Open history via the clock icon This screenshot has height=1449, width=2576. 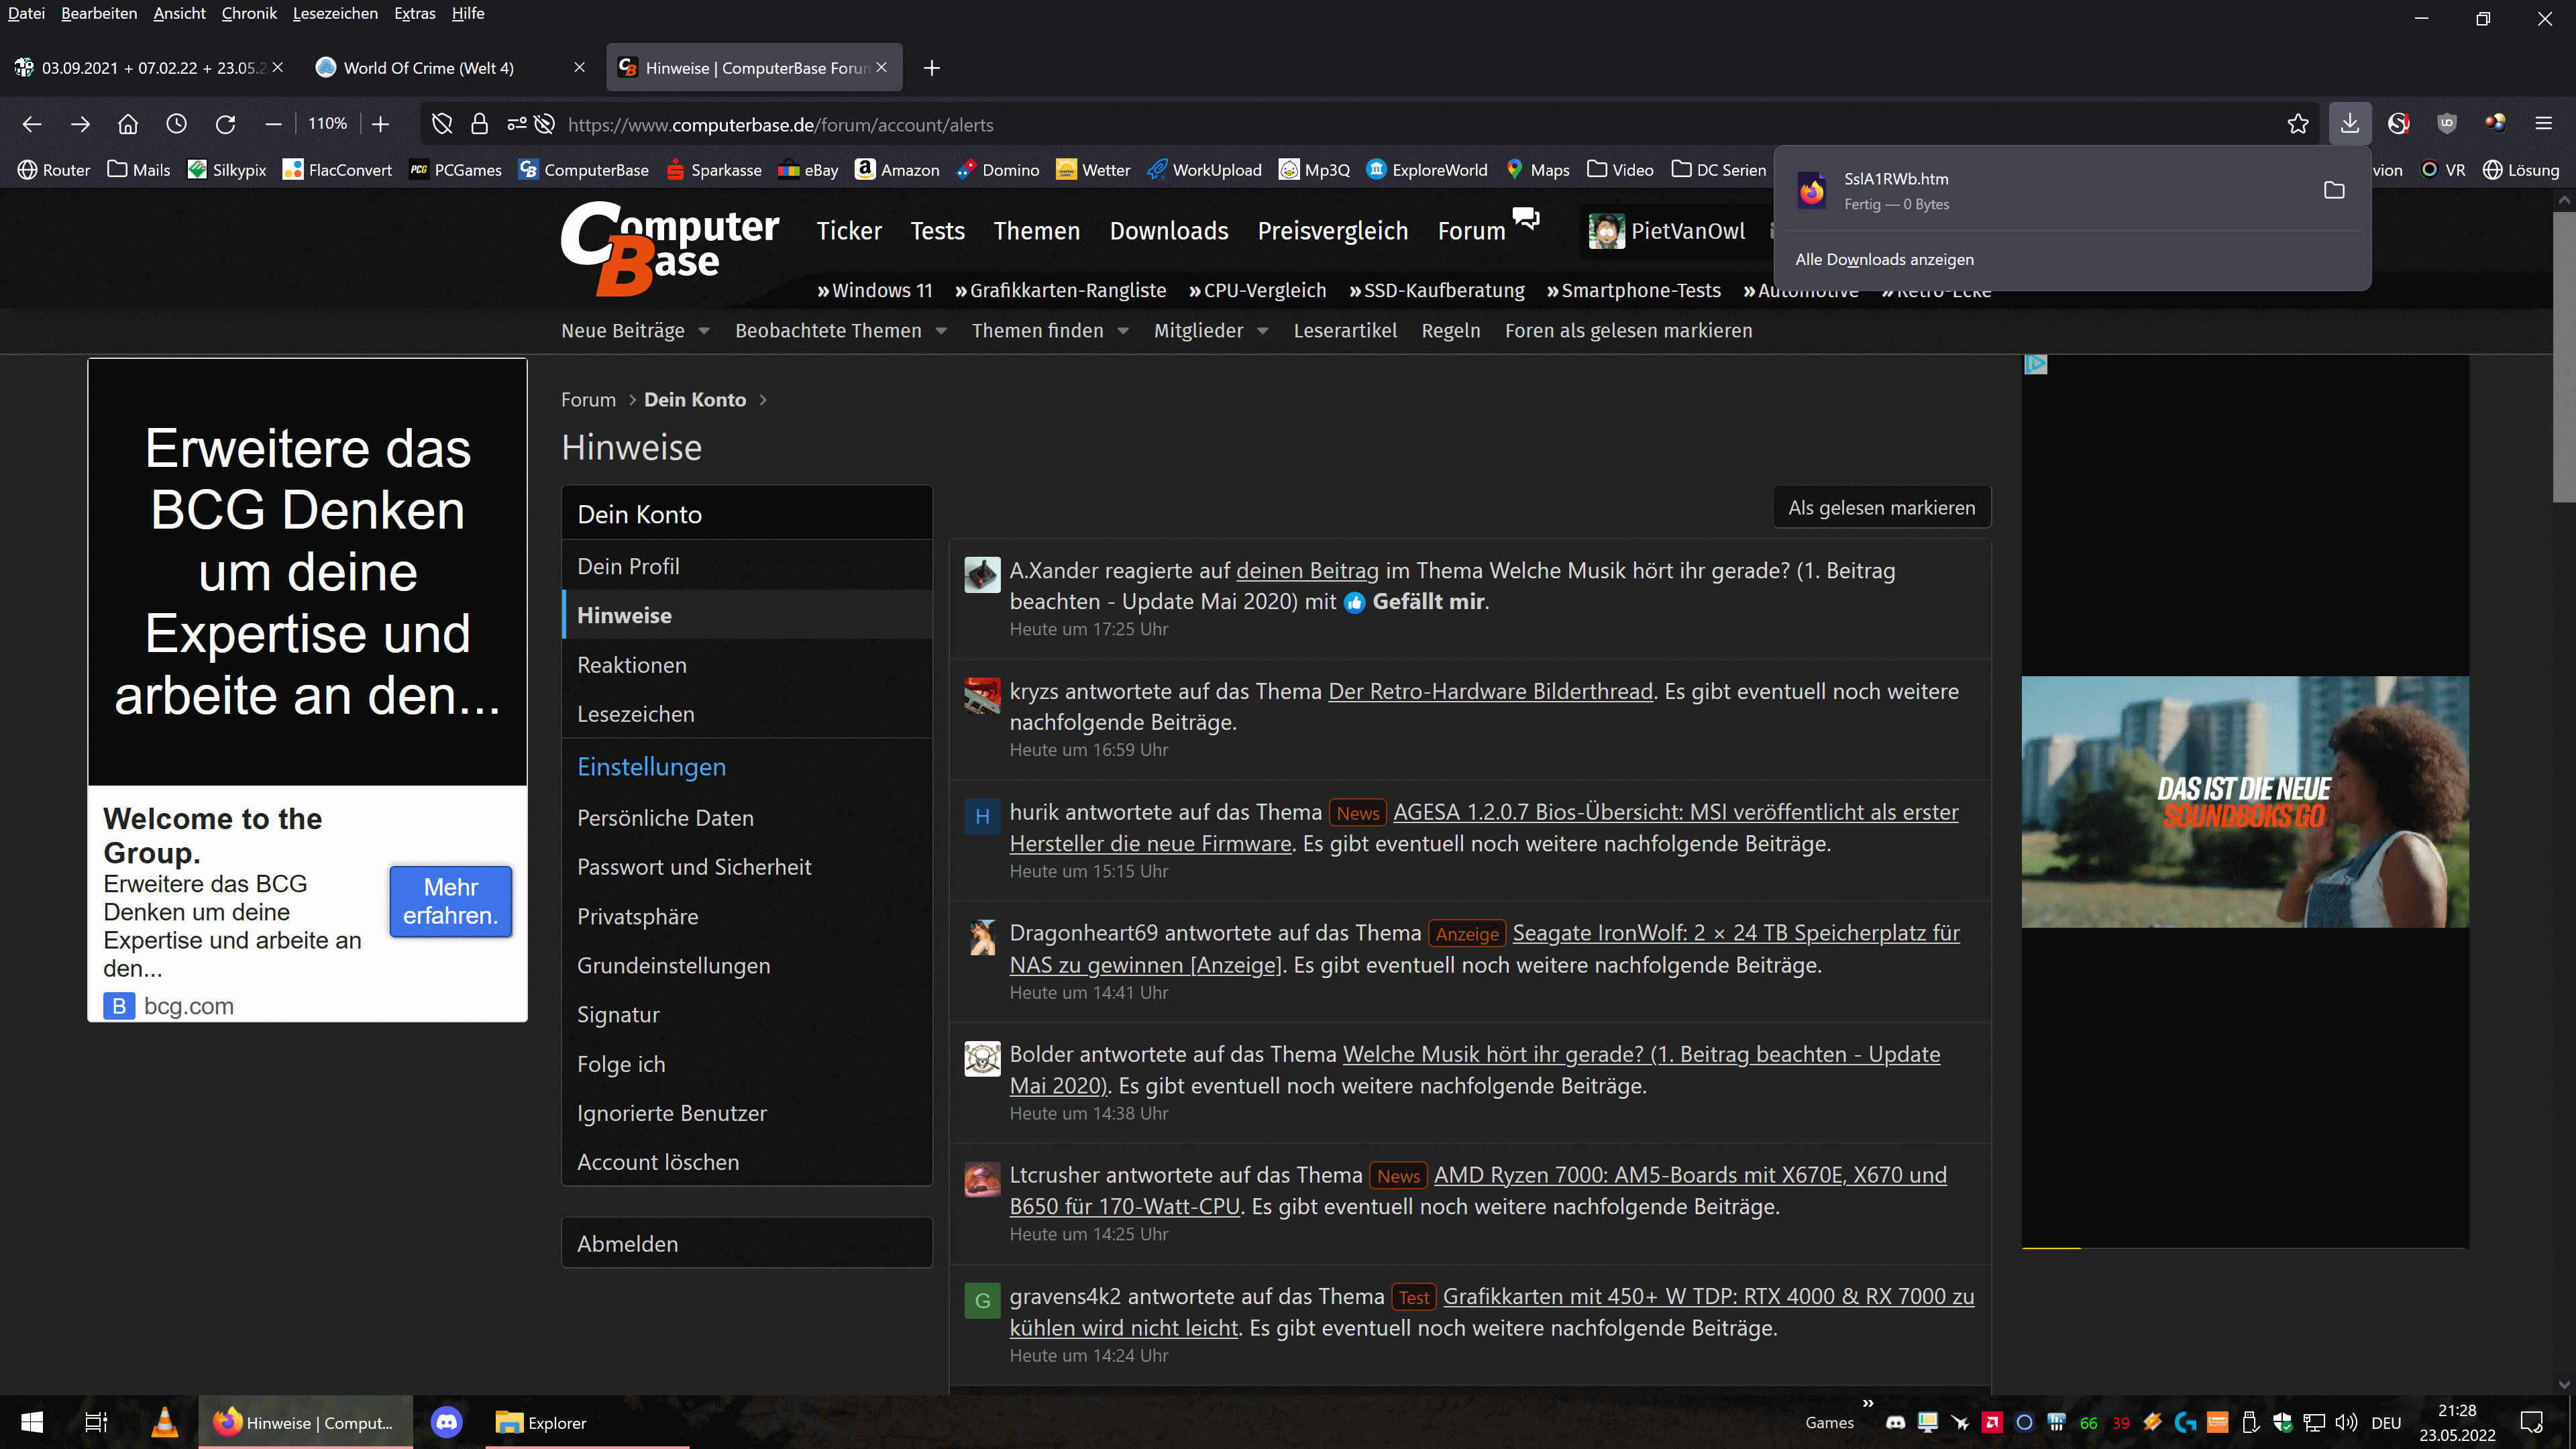(177, 124)
